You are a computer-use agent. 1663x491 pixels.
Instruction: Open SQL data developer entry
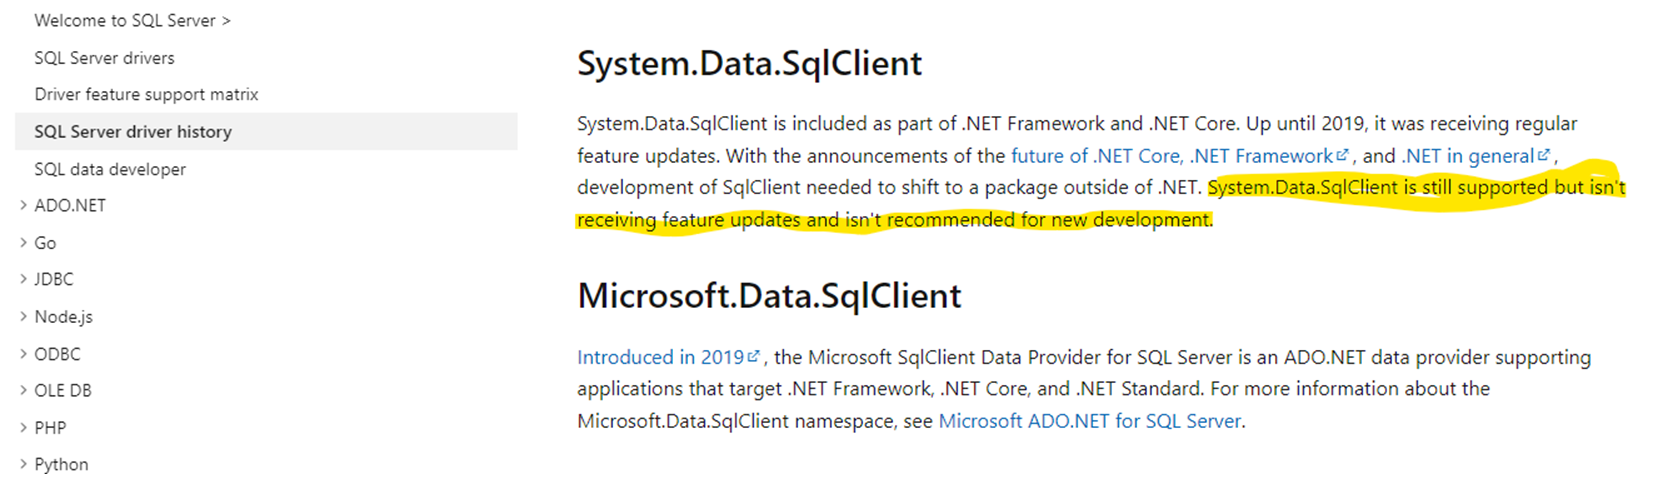(x=110, y=169)
